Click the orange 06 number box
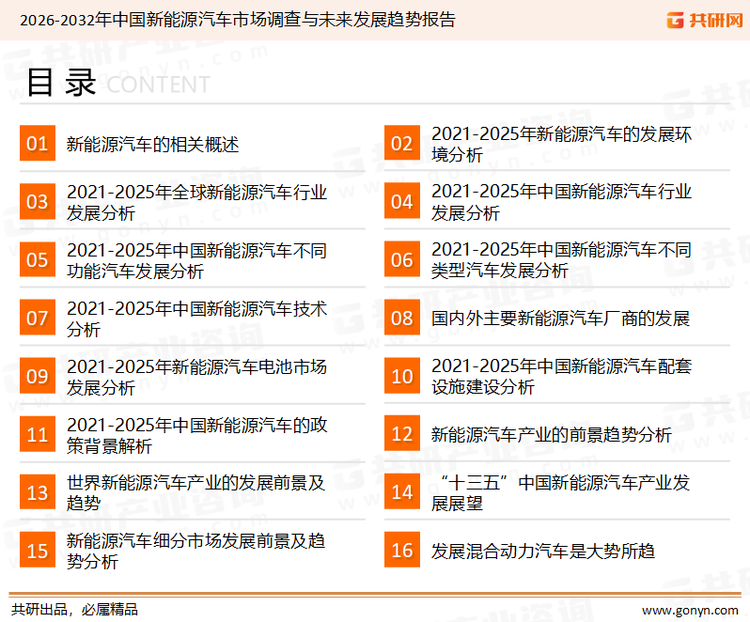Image resolution: width=750 pixels, height=622 pixels. tap(402, 259)
